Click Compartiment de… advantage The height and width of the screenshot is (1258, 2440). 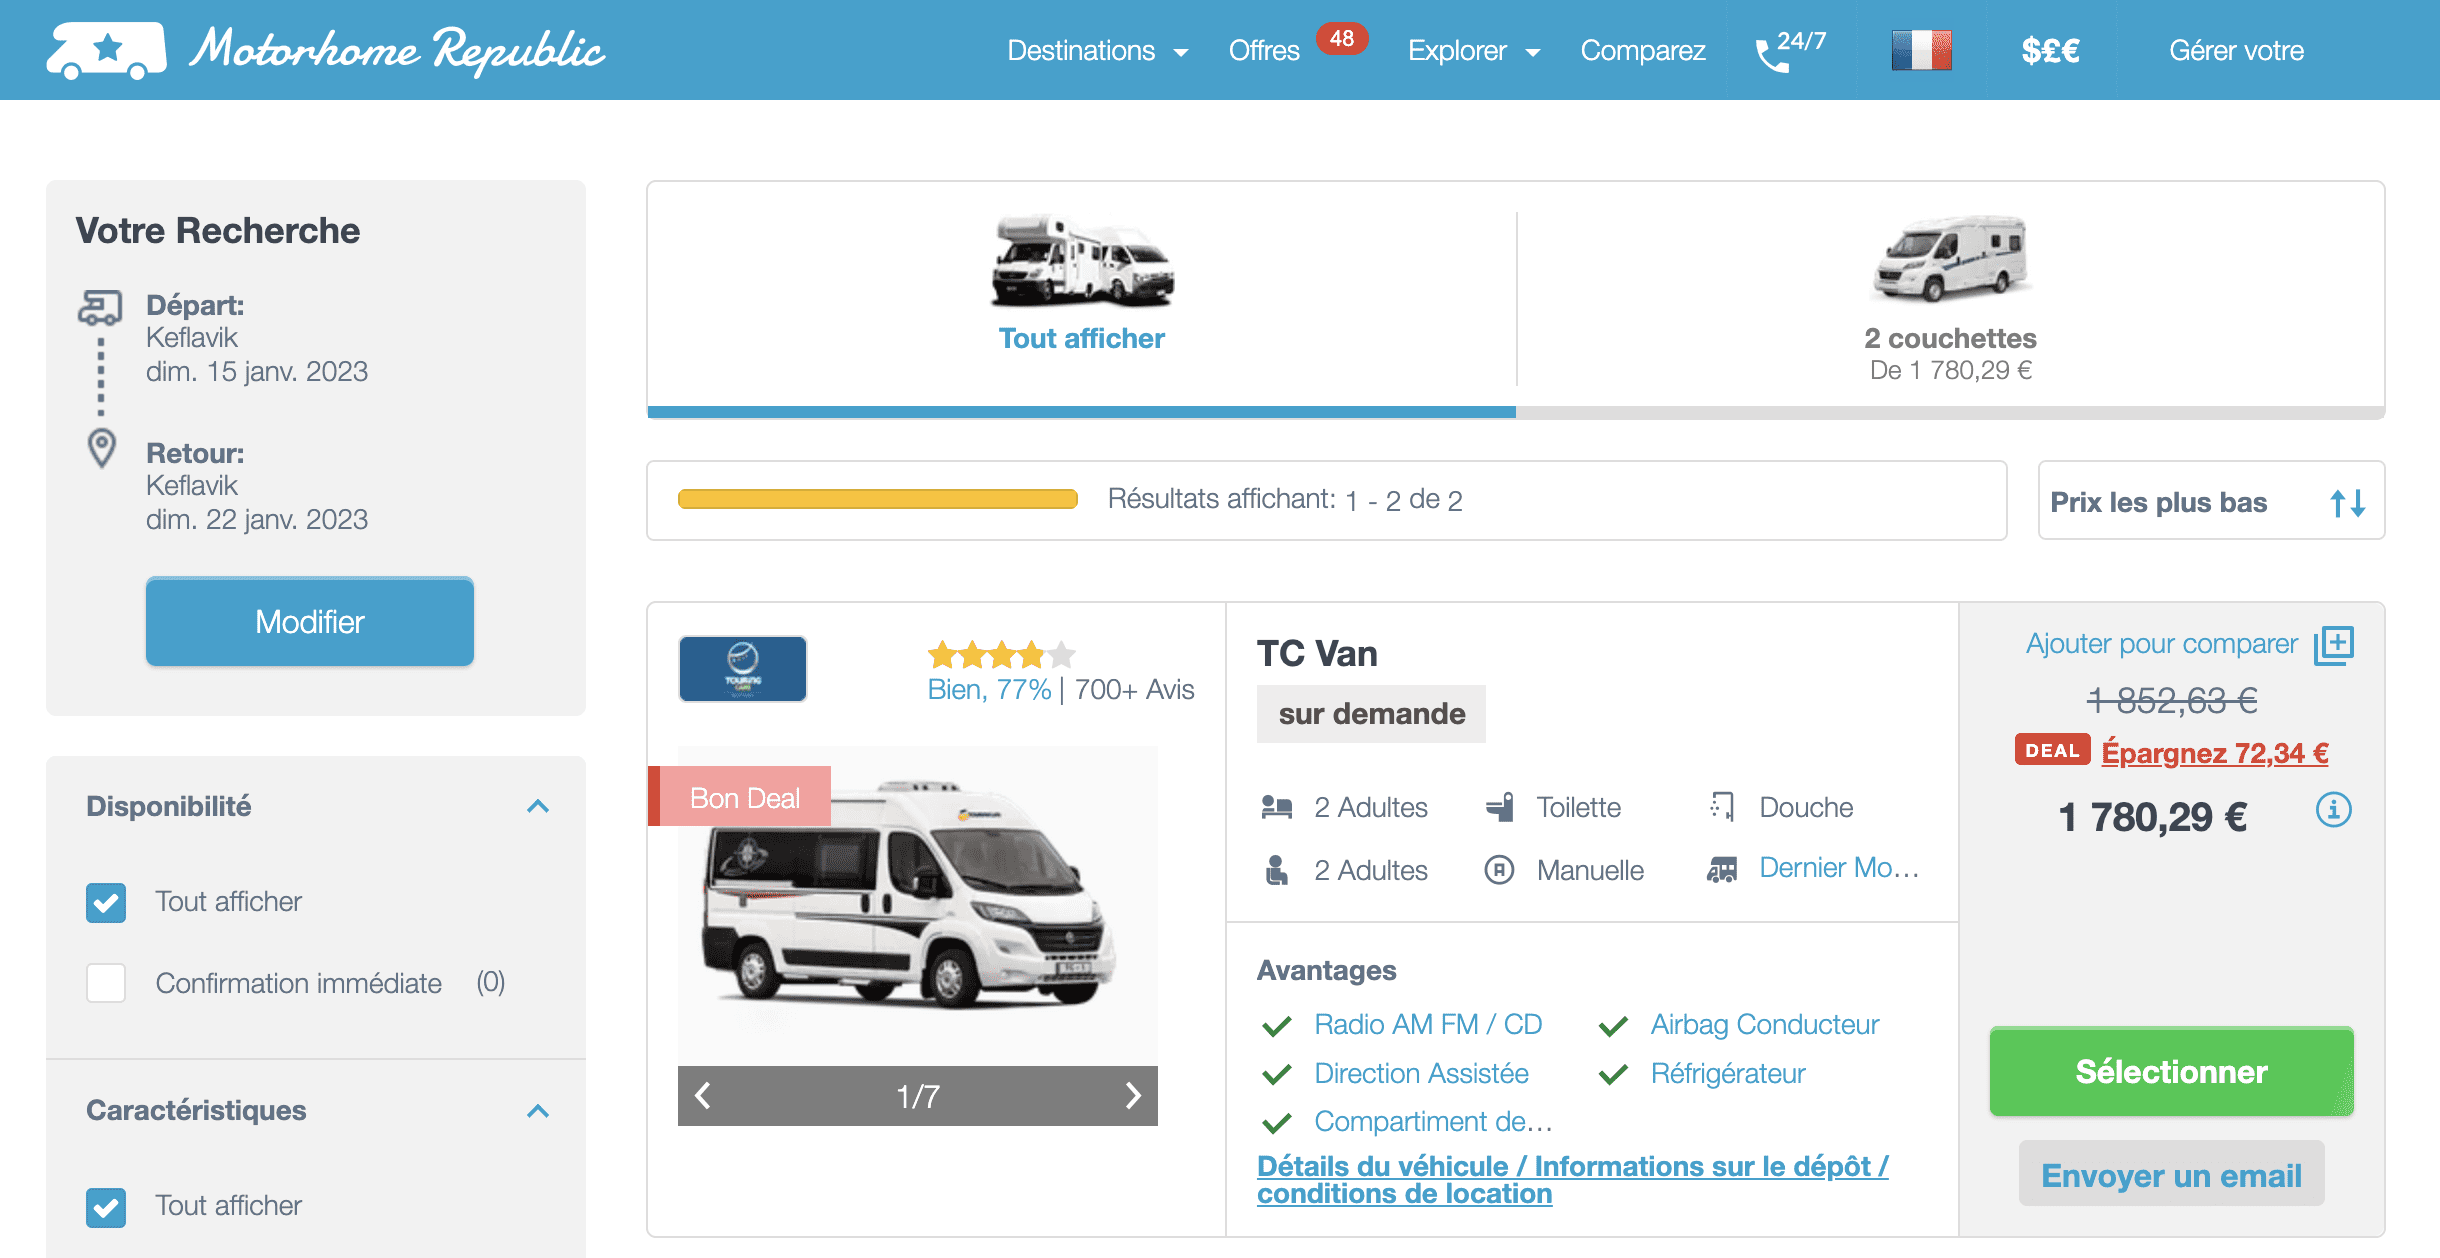pos(1433,1121)
